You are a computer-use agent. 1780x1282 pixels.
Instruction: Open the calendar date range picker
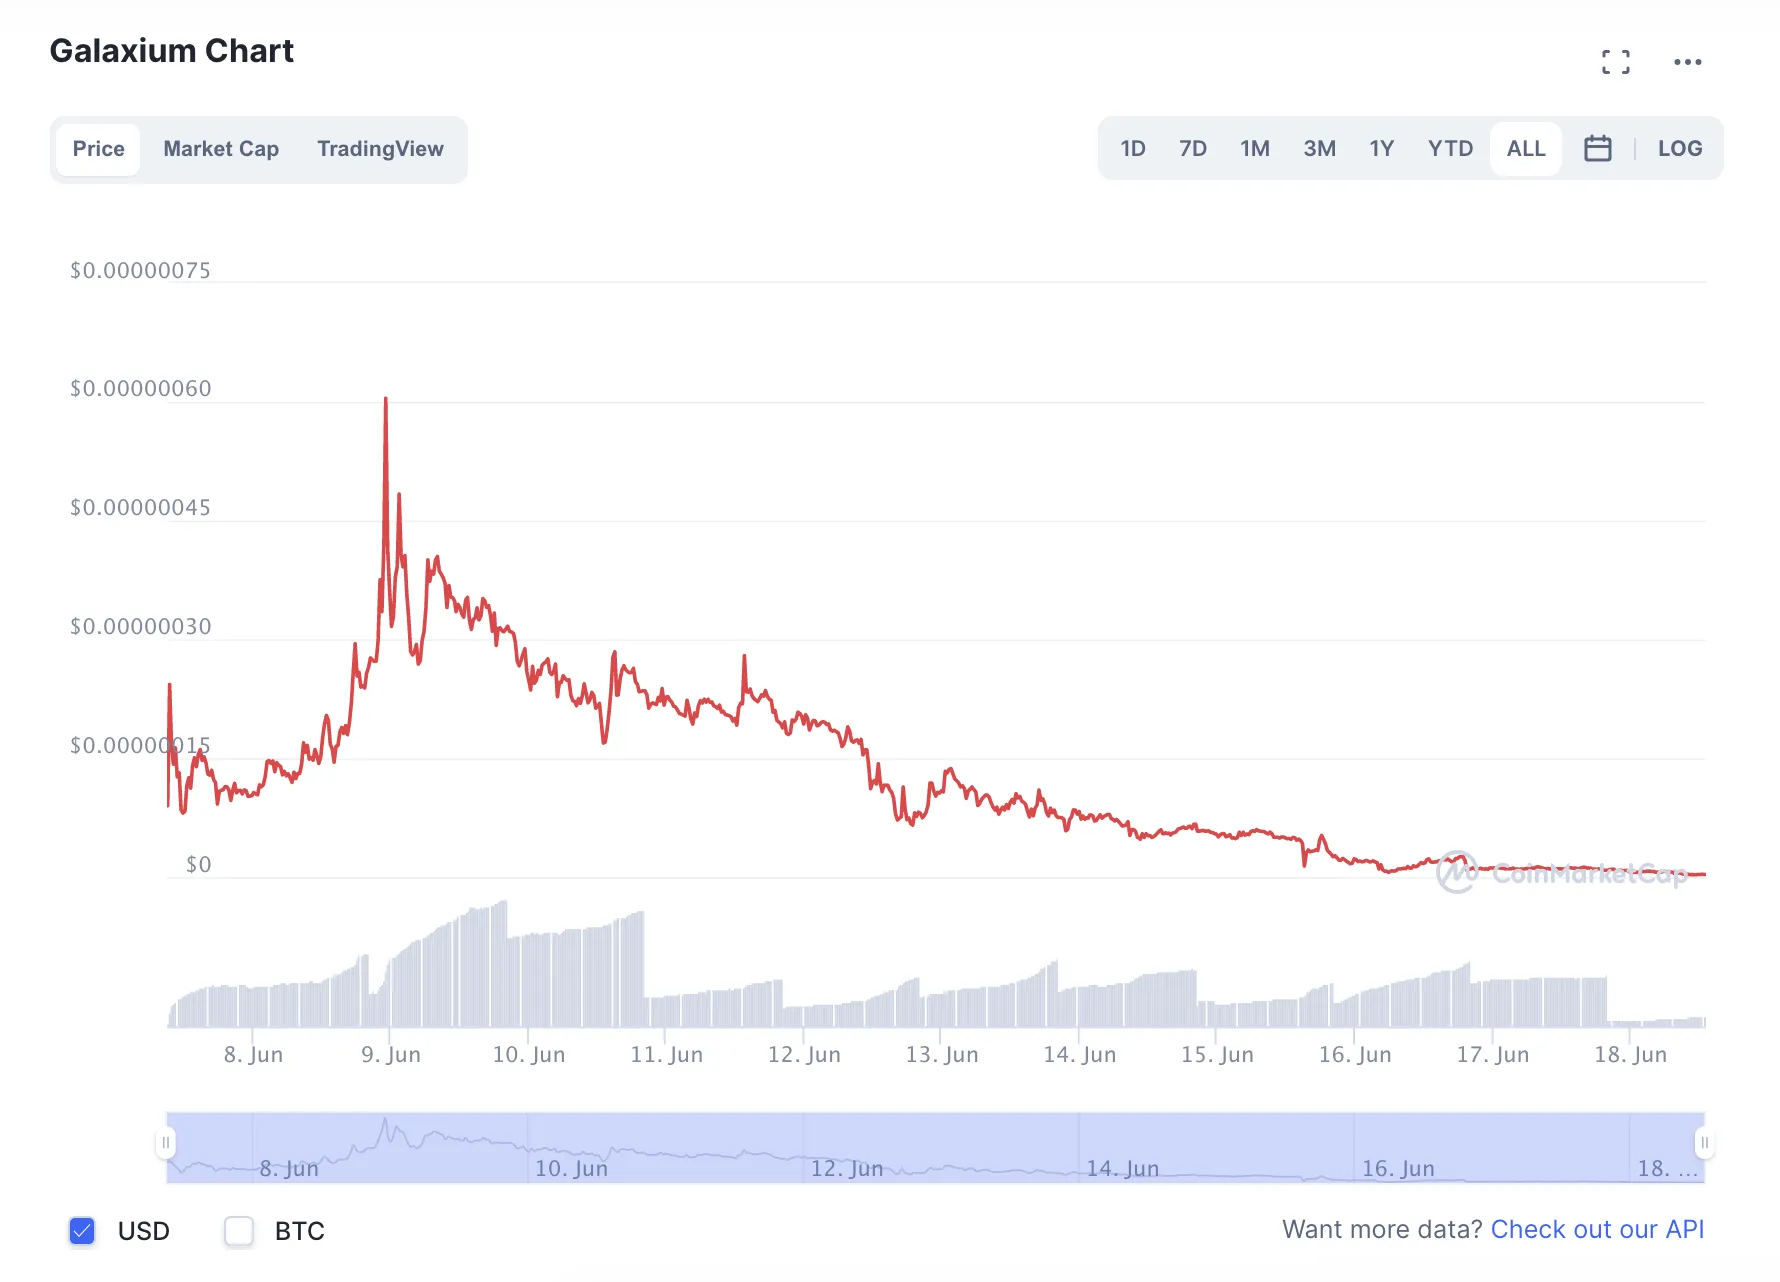[x=1597, y=148]
